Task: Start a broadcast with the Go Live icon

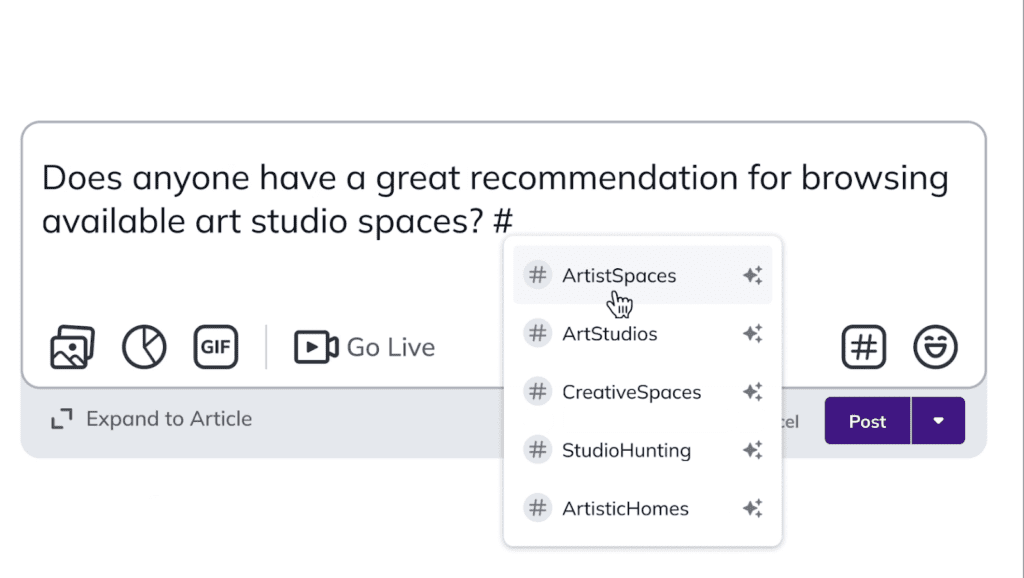Action: [316, 347]
